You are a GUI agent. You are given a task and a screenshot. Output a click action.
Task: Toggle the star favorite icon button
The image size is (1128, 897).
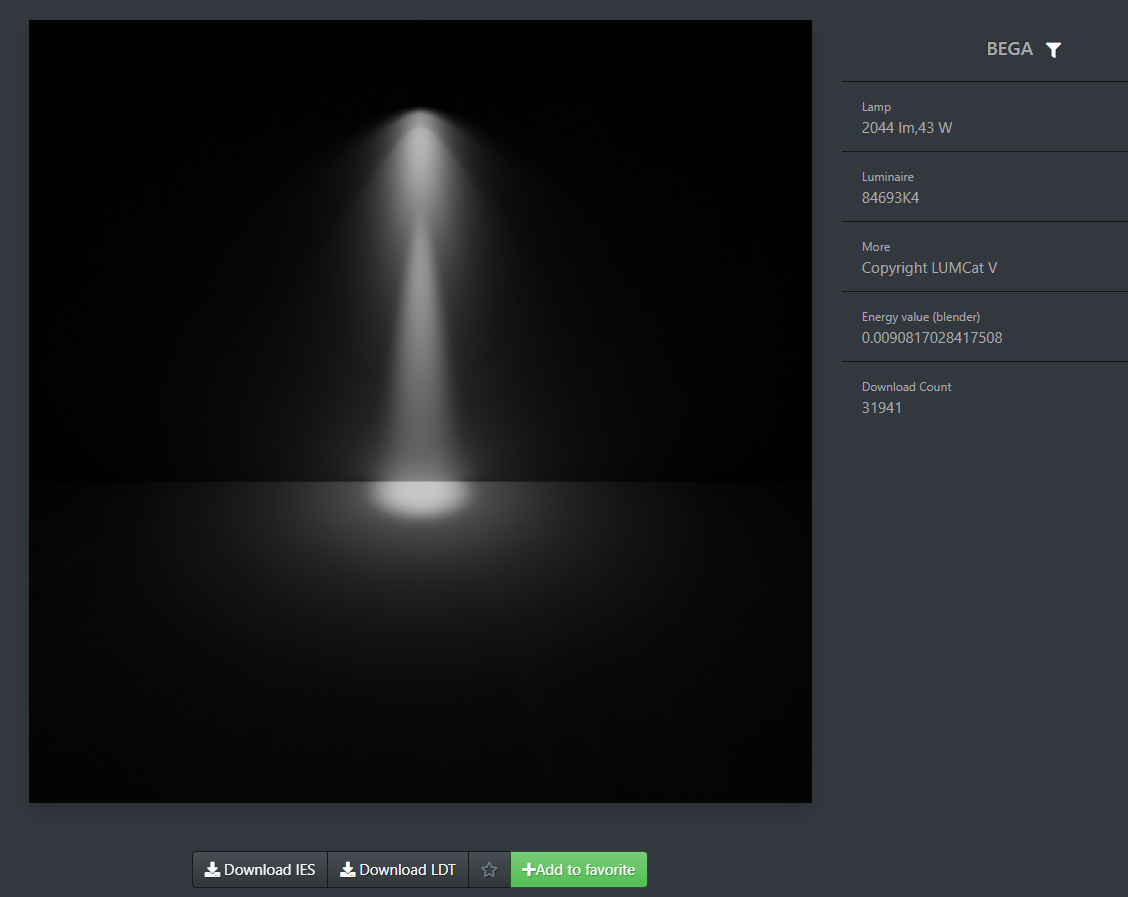point(489,870)
